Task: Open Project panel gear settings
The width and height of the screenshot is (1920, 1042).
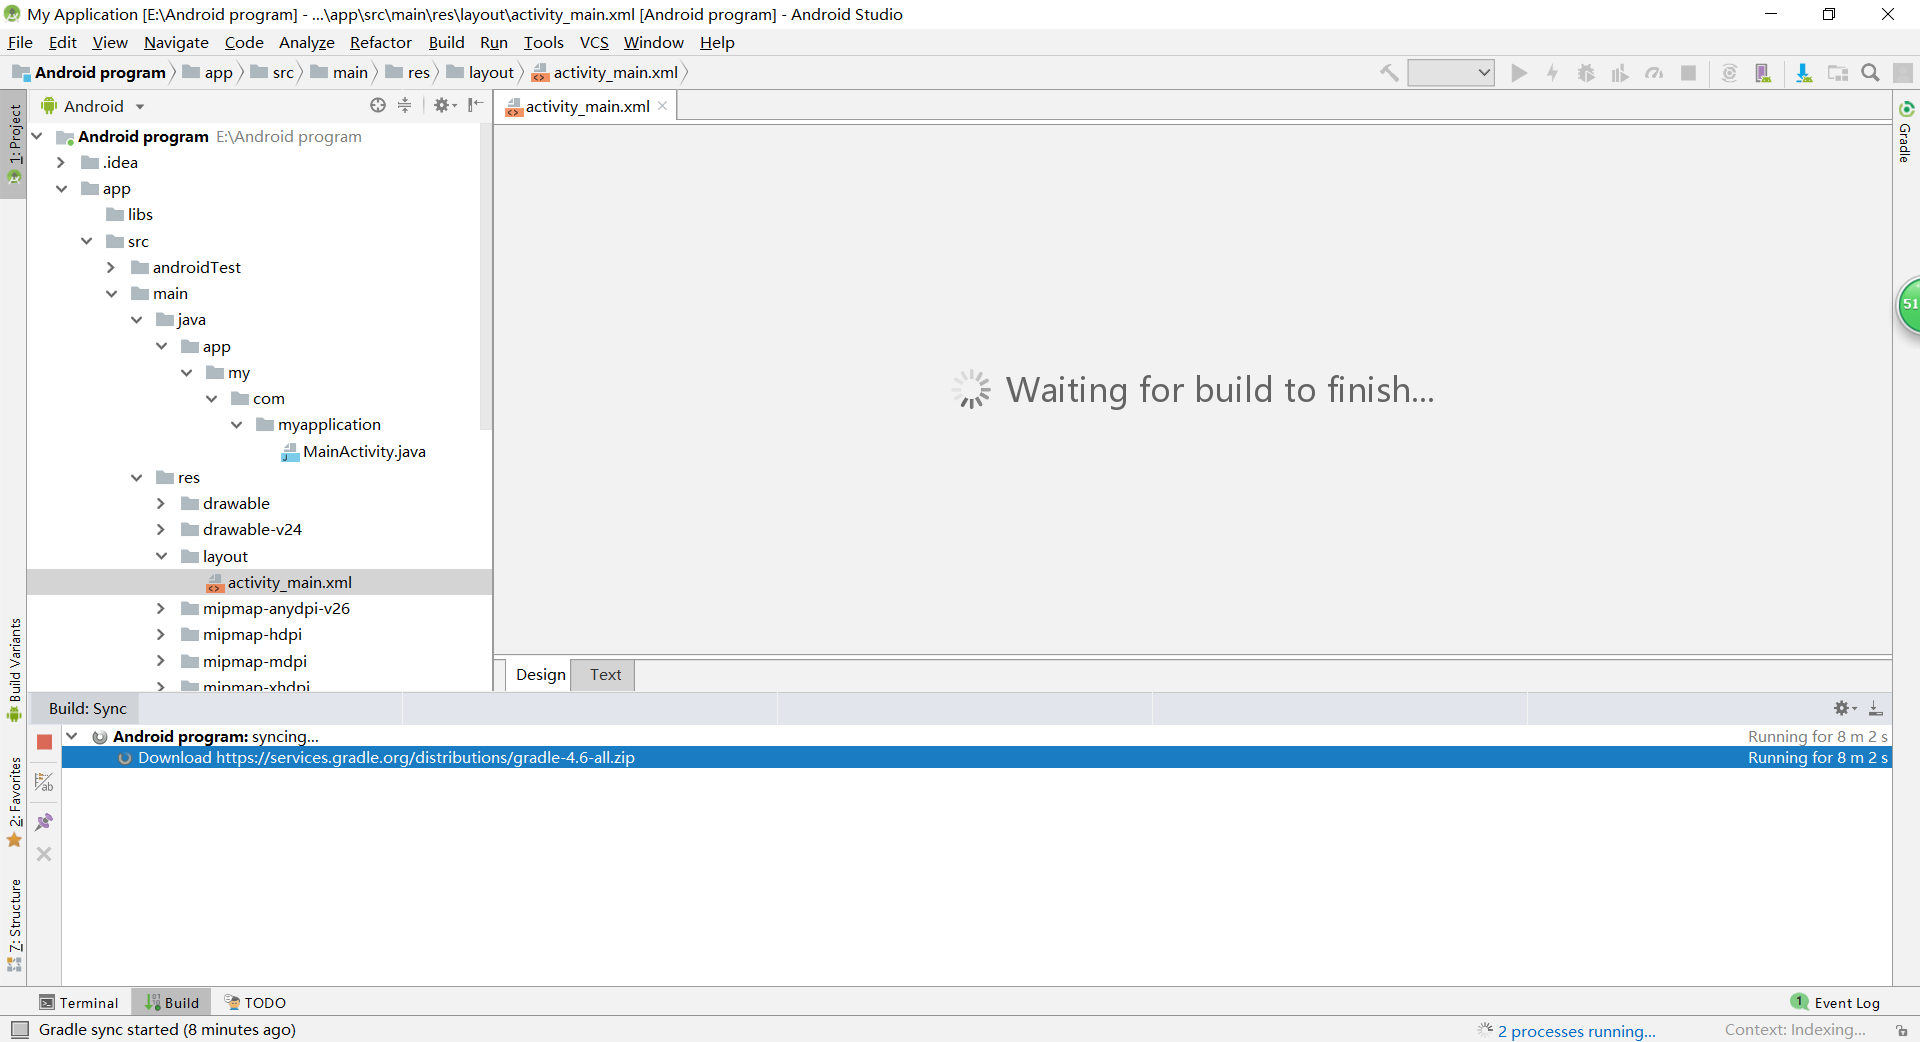Action: pos(445,105)
